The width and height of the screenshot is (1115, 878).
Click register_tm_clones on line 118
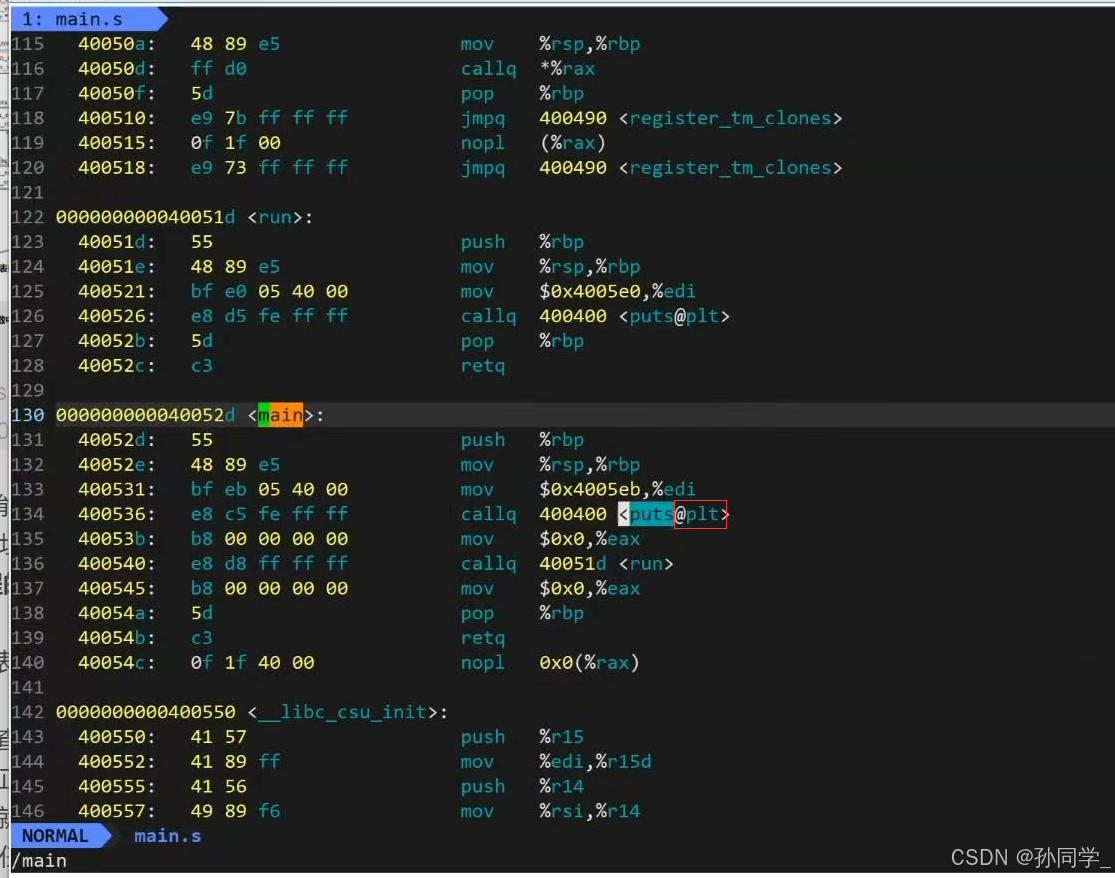tap(730, 118)
